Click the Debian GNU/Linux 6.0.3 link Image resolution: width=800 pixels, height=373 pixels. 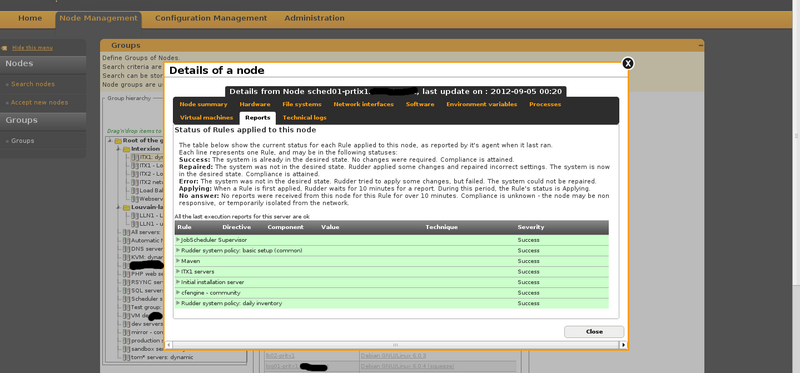pos(393,356)
